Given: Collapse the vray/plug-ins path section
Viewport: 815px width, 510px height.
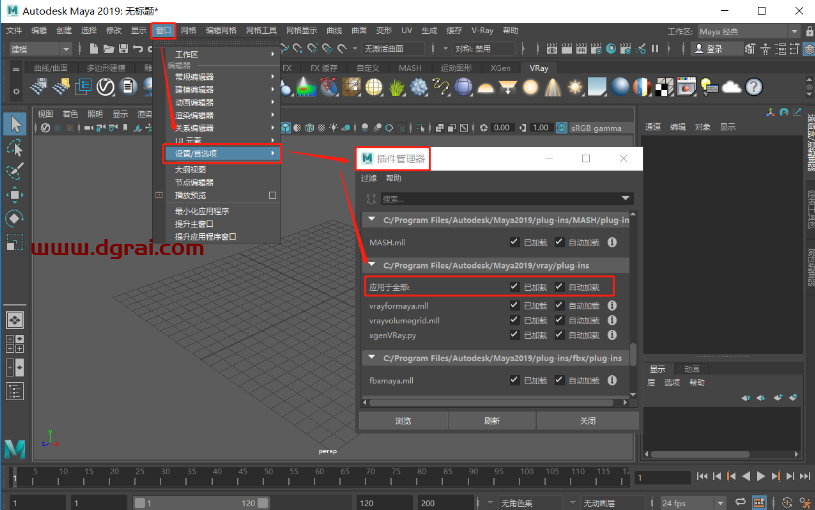Looking at the screenshot, I should pos(372,265).
